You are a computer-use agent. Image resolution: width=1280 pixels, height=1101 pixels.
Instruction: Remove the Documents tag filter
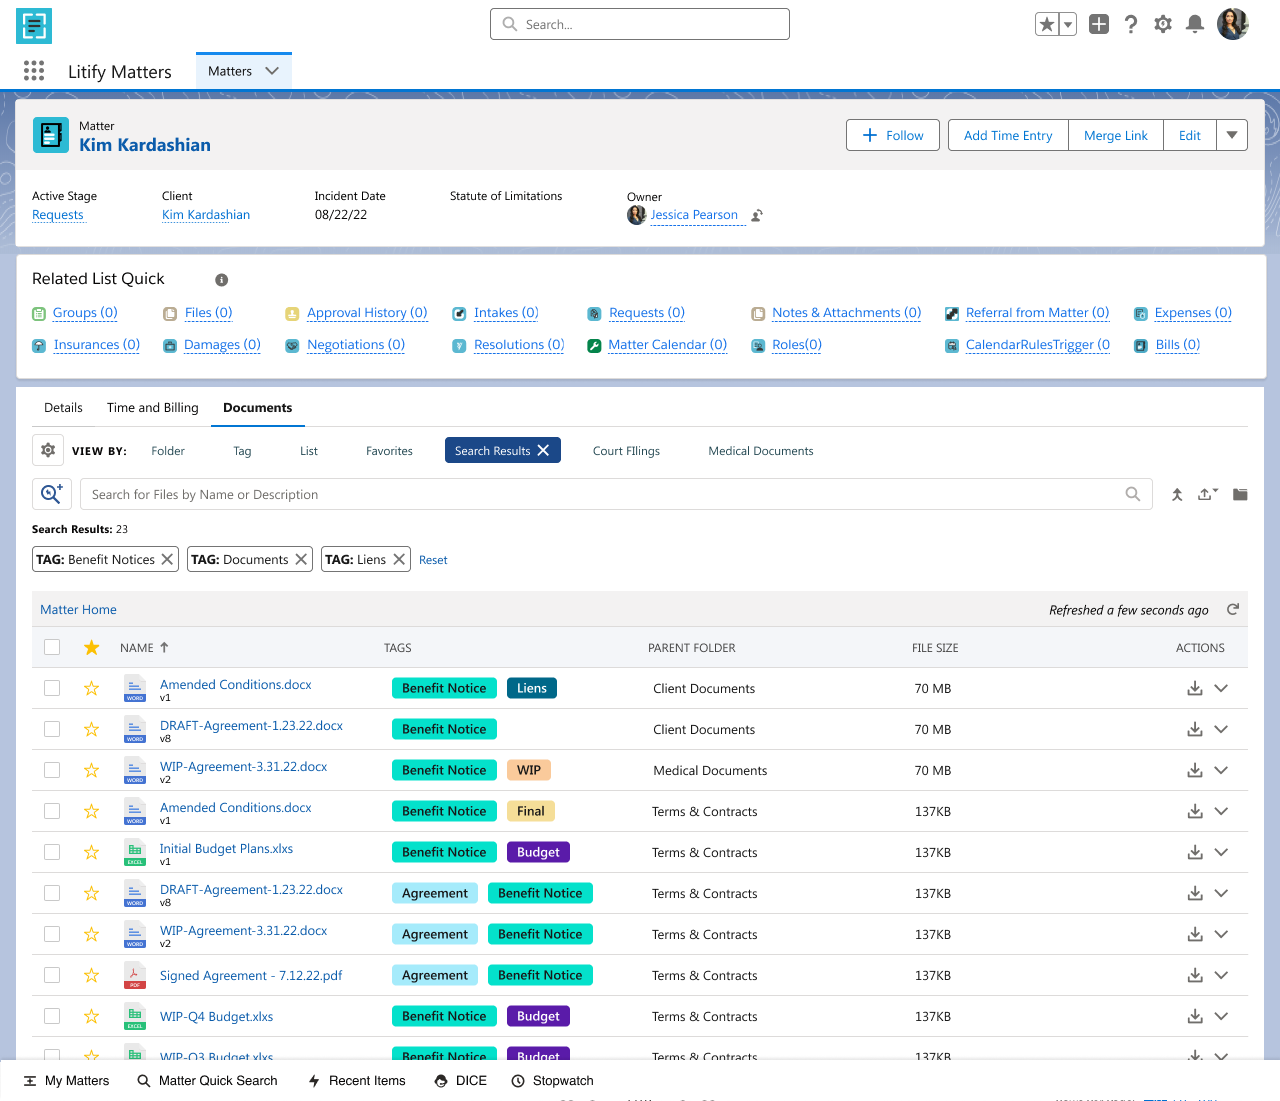(x=301, y=559)
